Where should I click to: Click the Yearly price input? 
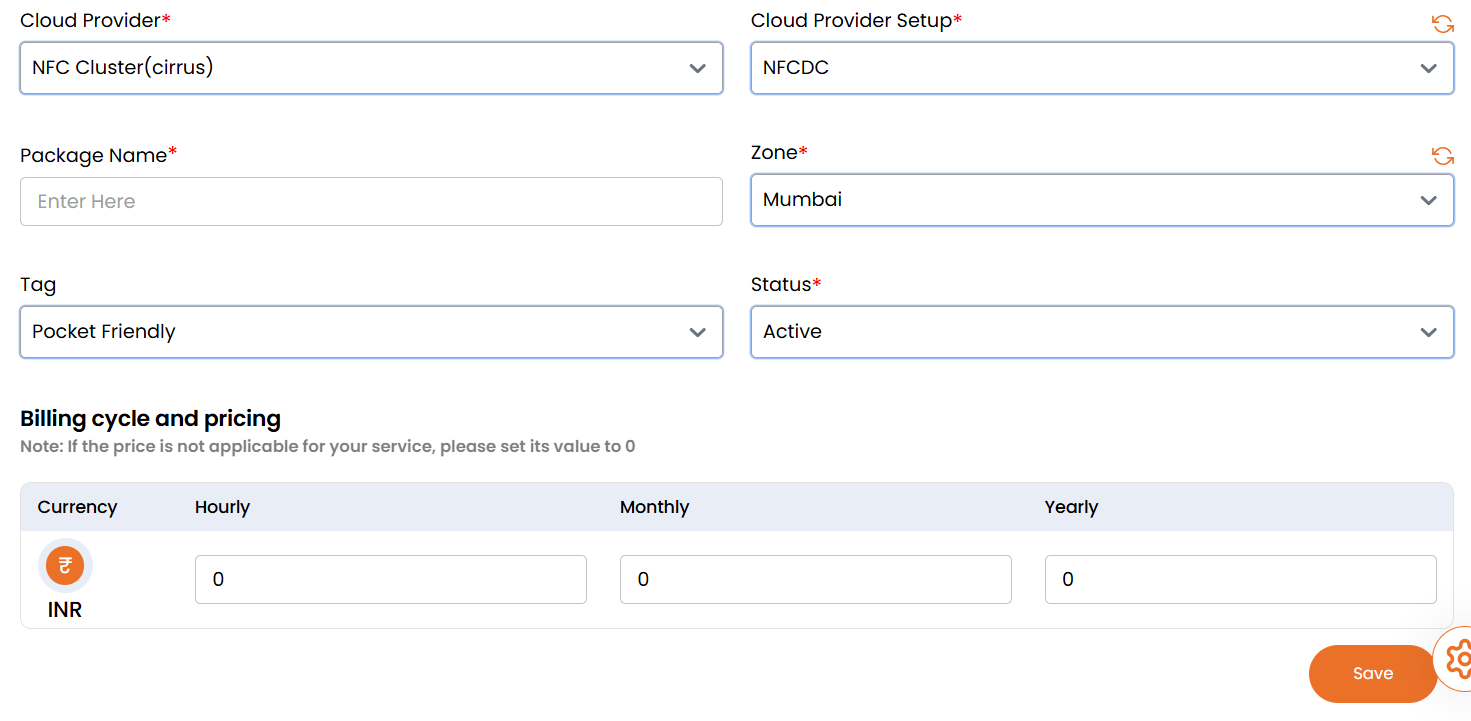coord(1240,580)
